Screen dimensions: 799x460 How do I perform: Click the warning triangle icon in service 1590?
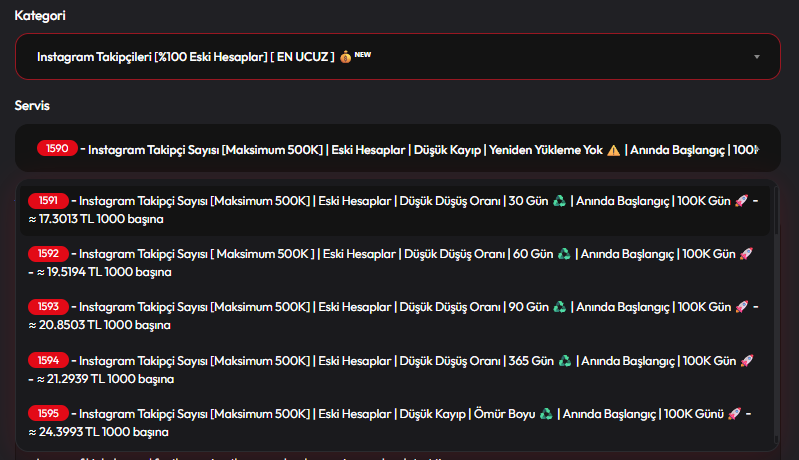(x=614, y=150)
